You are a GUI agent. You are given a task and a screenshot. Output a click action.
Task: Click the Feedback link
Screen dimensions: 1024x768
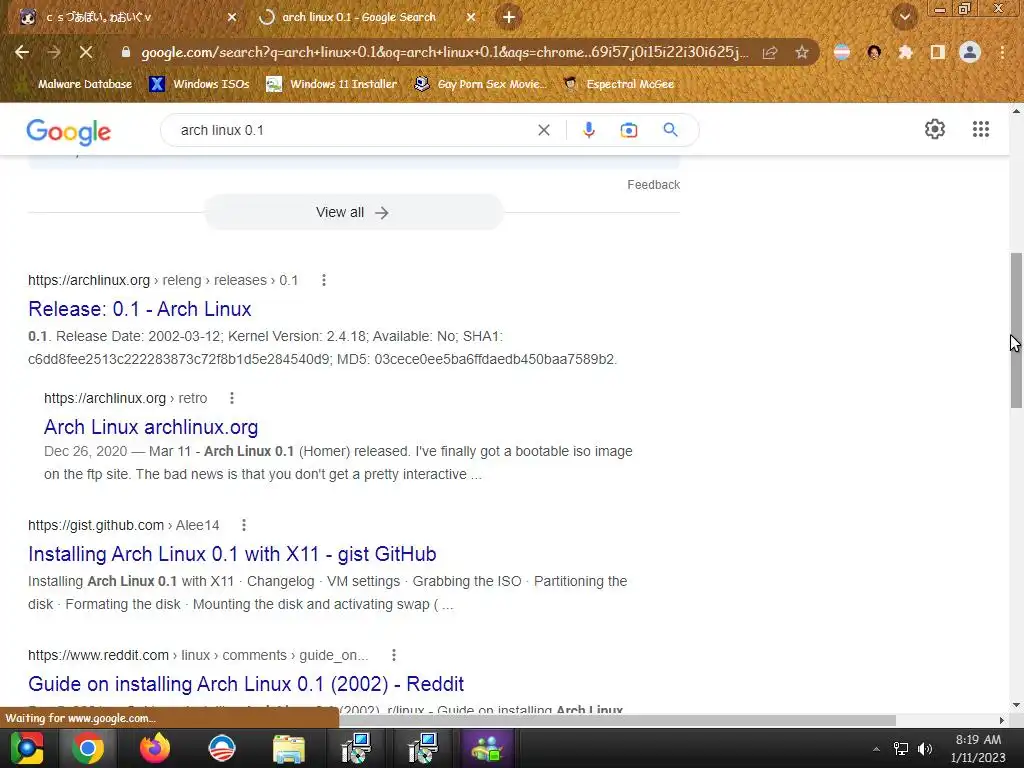(653, 185)
